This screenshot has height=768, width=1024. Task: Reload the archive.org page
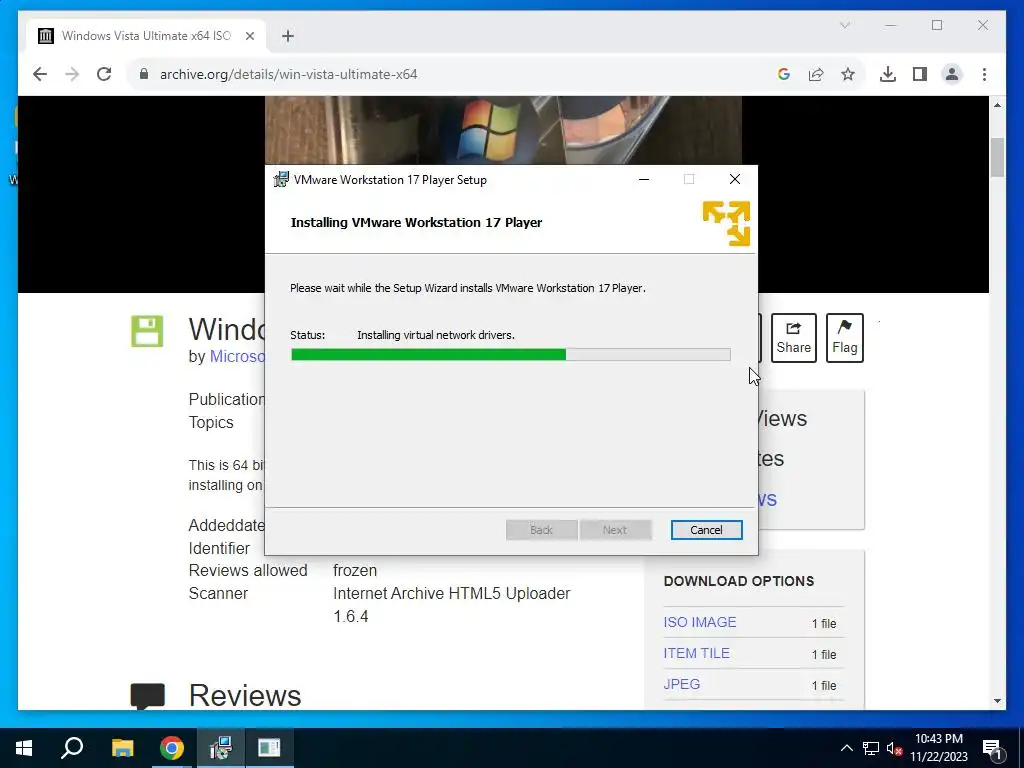[x=104, y=74]
